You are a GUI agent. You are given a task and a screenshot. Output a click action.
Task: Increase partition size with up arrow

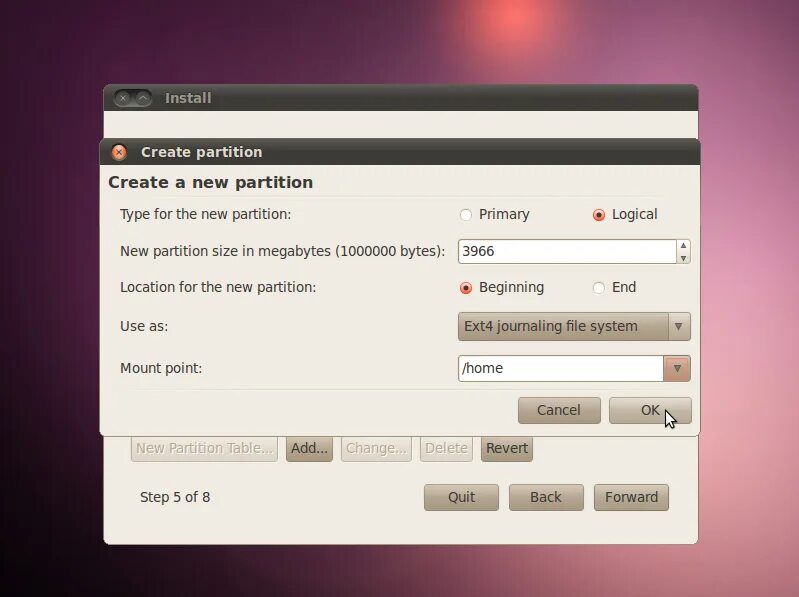[683, 246]
